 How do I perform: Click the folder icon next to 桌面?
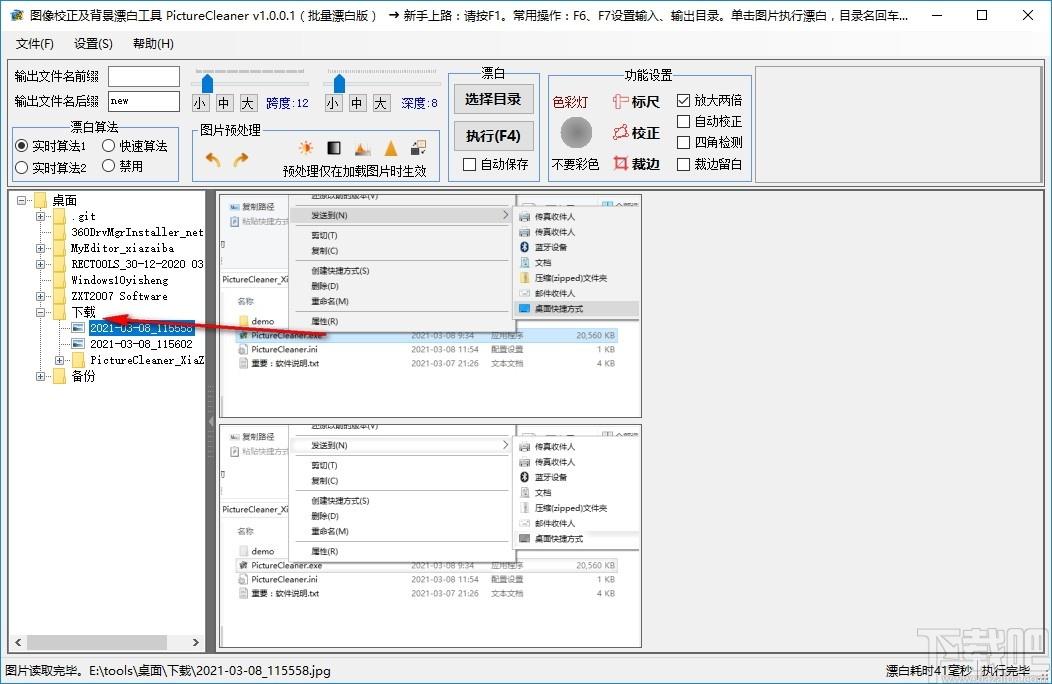40,200
